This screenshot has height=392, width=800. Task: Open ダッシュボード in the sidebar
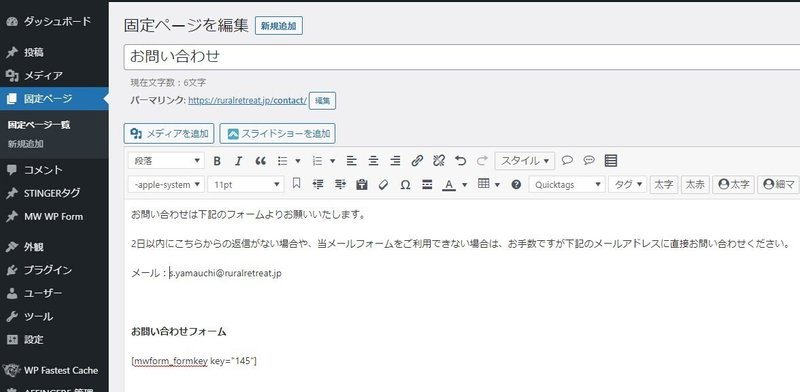(54, 21)
